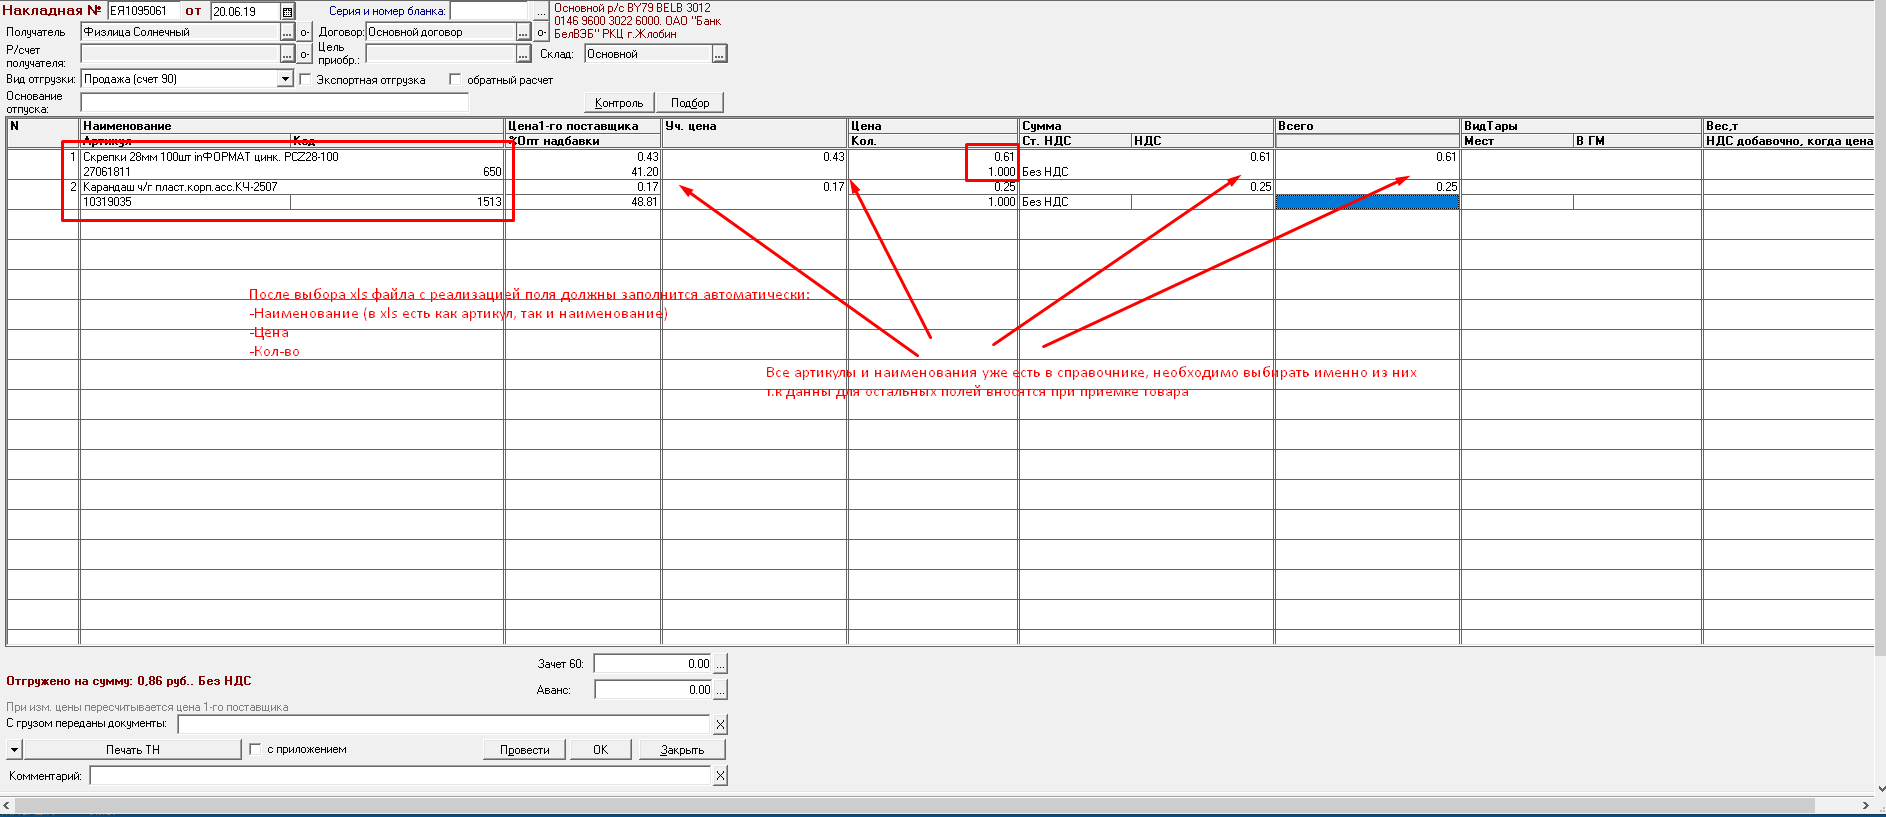
Task: Click the 'o-' button beside Договор field
Action: click(541, 32)
